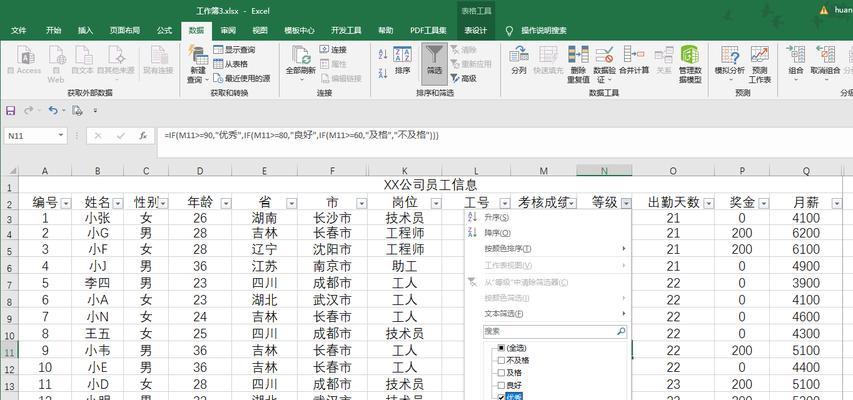Check the 良好 filter checkbox
The height and width of the screenshot is (400, 853).
coord(501,385)
